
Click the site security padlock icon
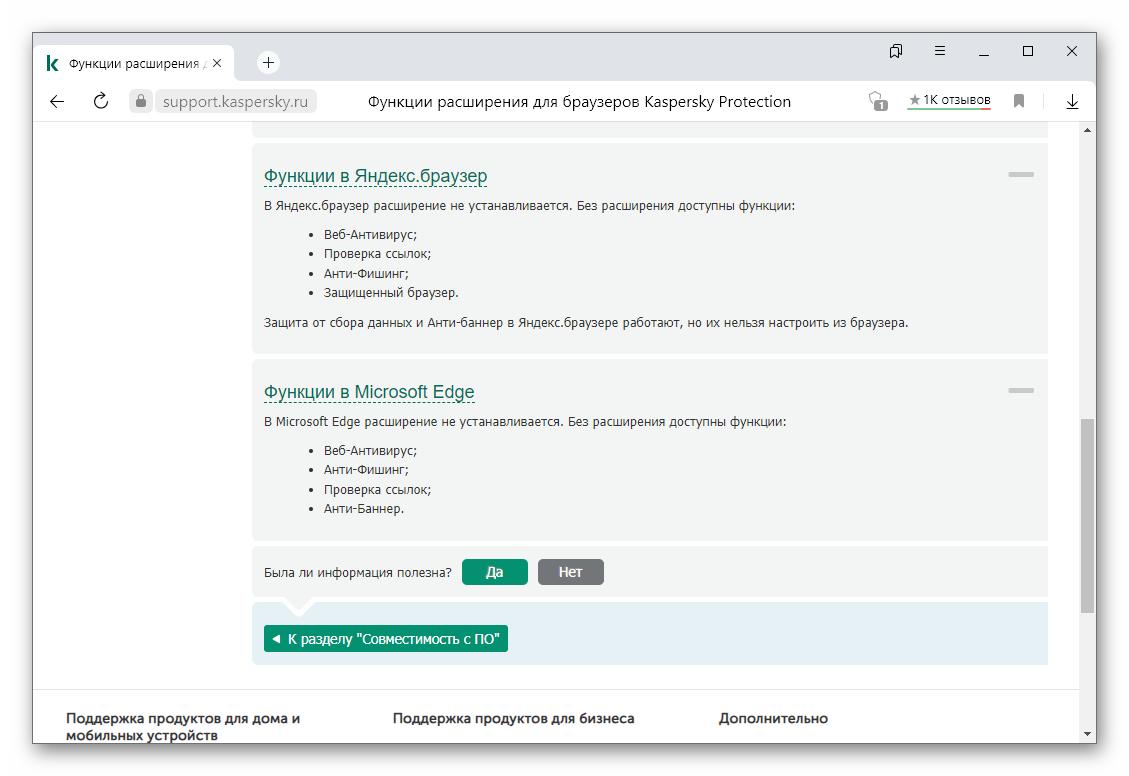[141, 101]
